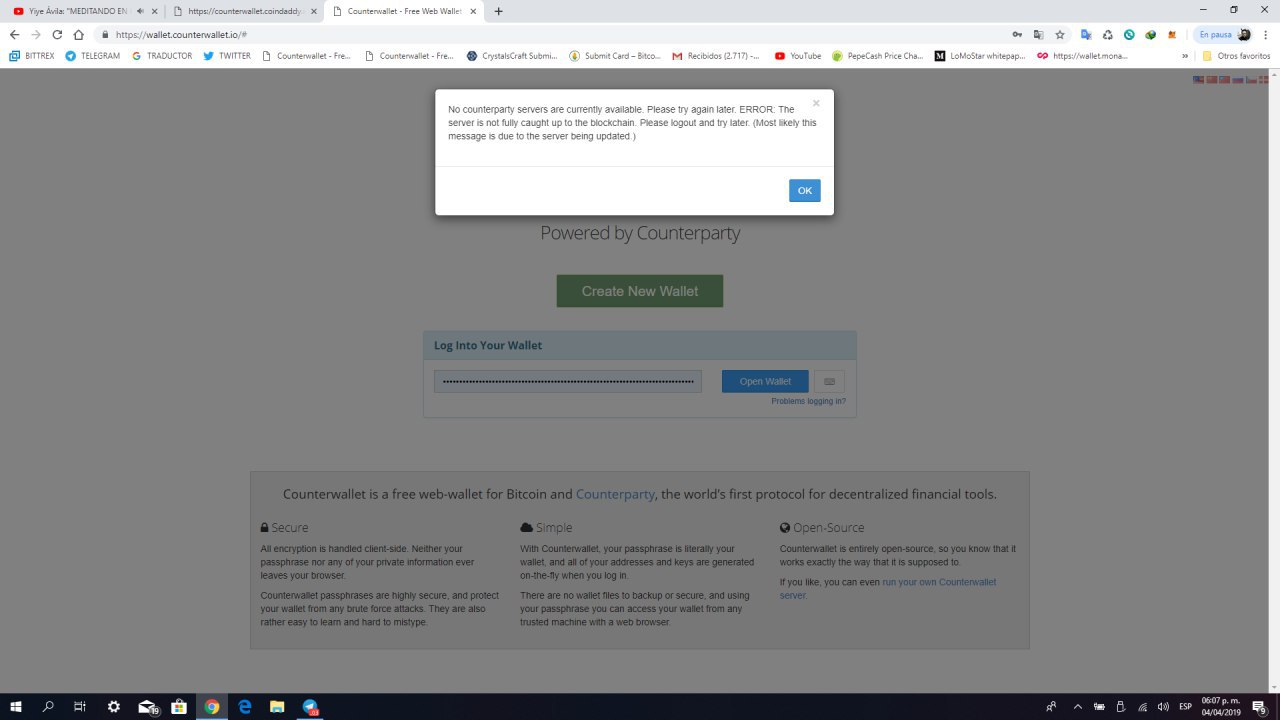Open the teal circular extension icon
The width and height of the screenshot is (1280, 720).
pos(1129,34)
